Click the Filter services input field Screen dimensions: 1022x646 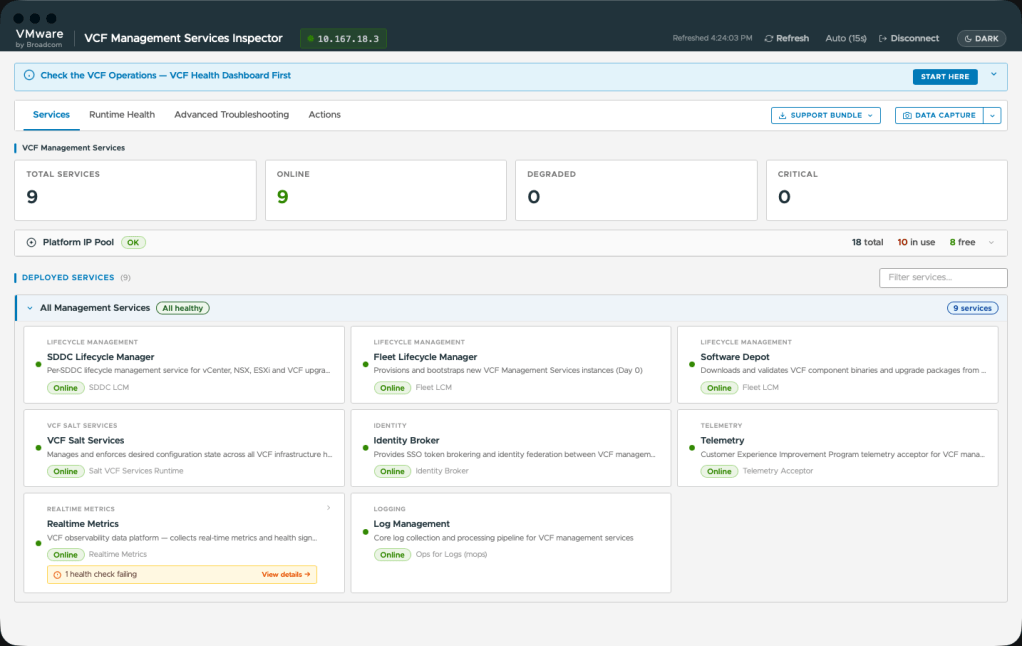pyautogui.click(x=942, y=278)
